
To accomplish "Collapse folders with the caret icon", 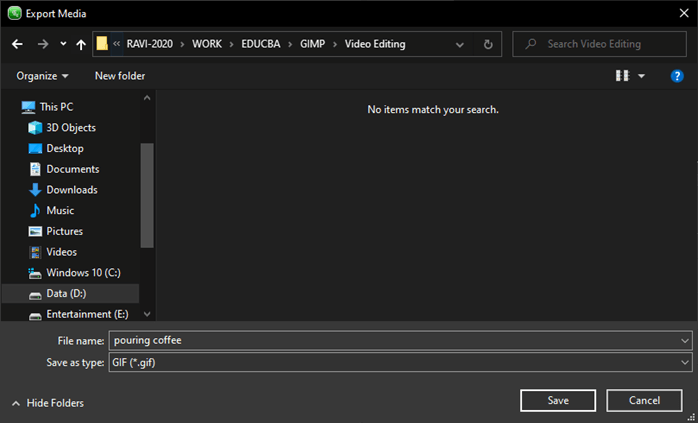I will 16,403.
